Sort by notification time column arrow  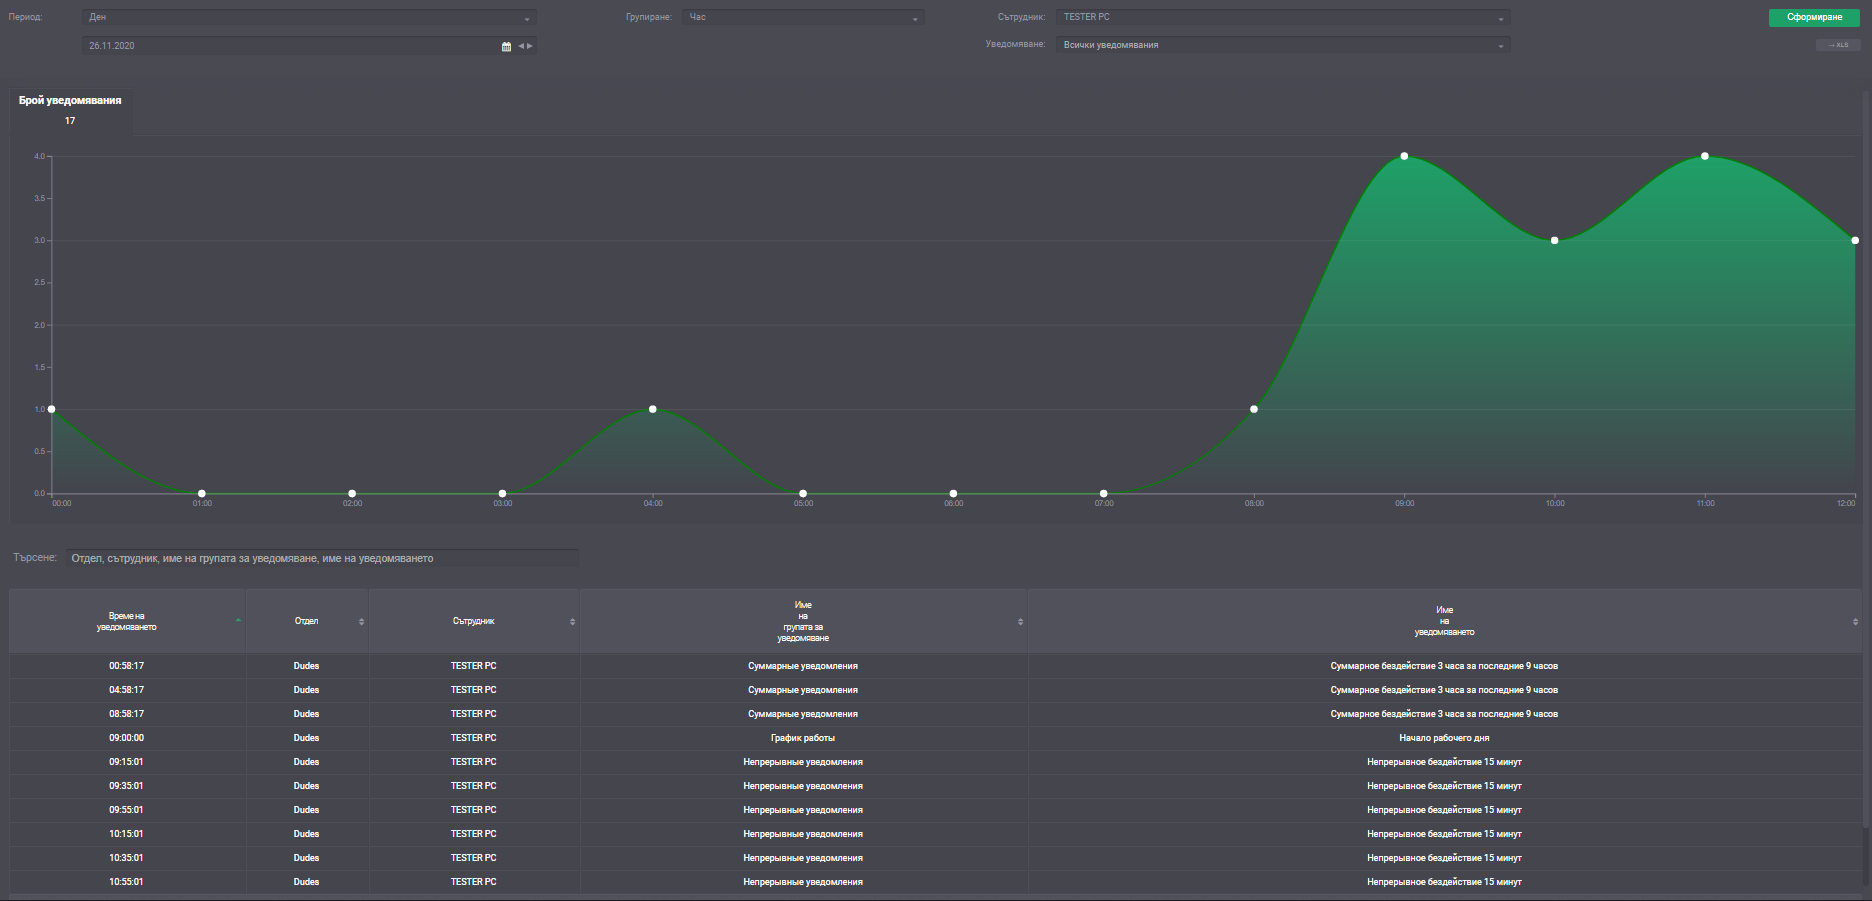pos(238,621)
